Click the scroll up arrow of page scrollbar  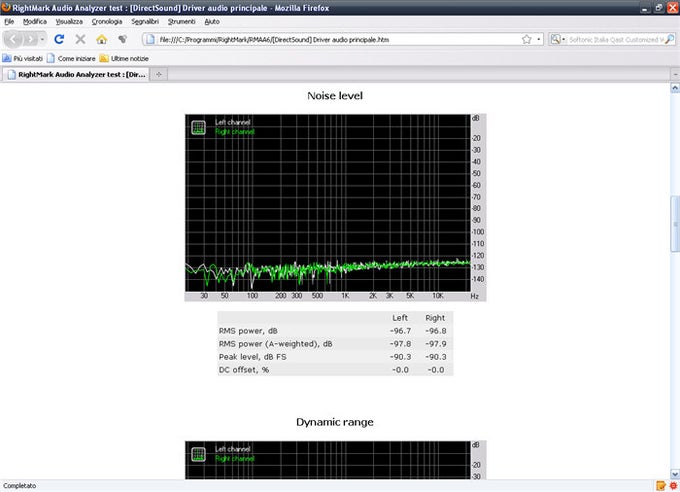click(x=675, y=88)
